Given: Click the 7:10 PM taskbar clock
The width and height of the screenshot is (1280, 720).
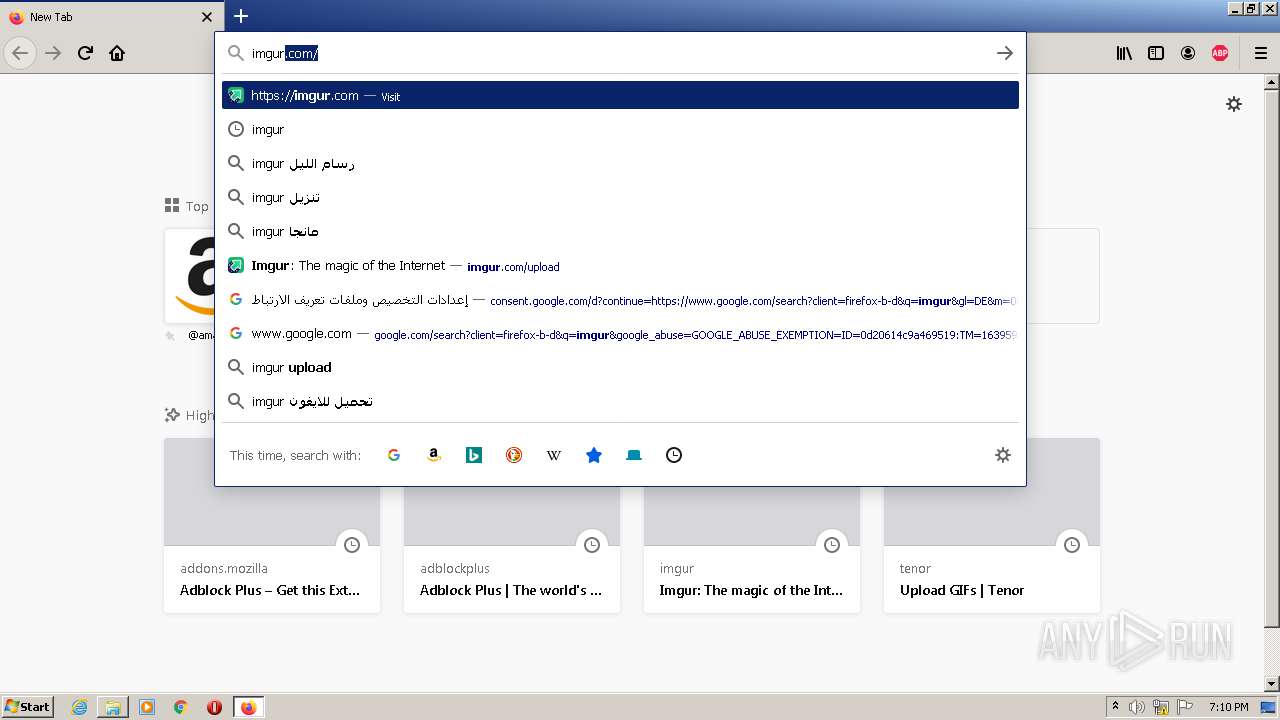Looking at the screenshot, I should pos(1228,707).
